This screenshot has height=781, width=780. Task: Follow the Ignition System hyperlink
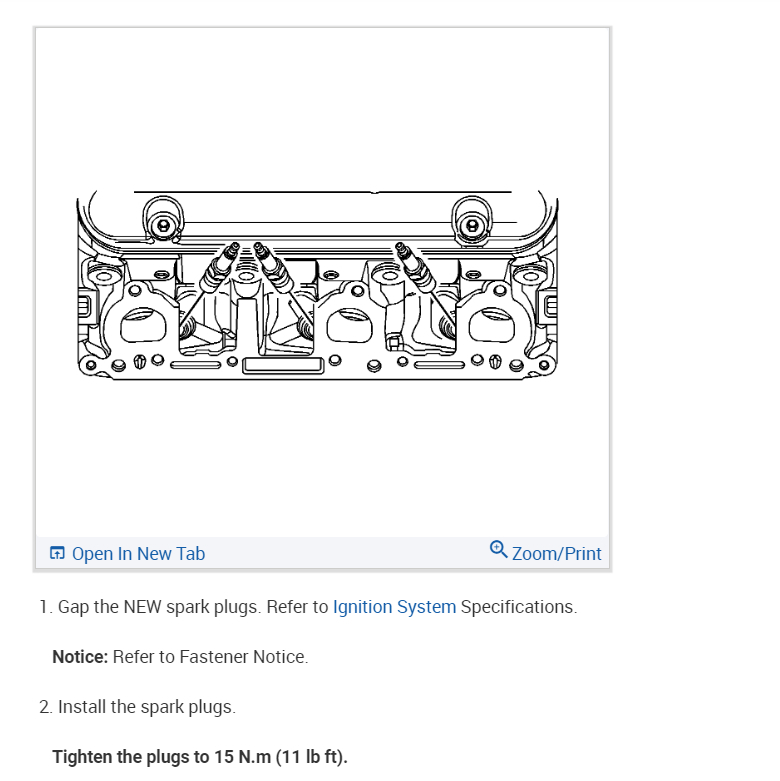point(394,607)
